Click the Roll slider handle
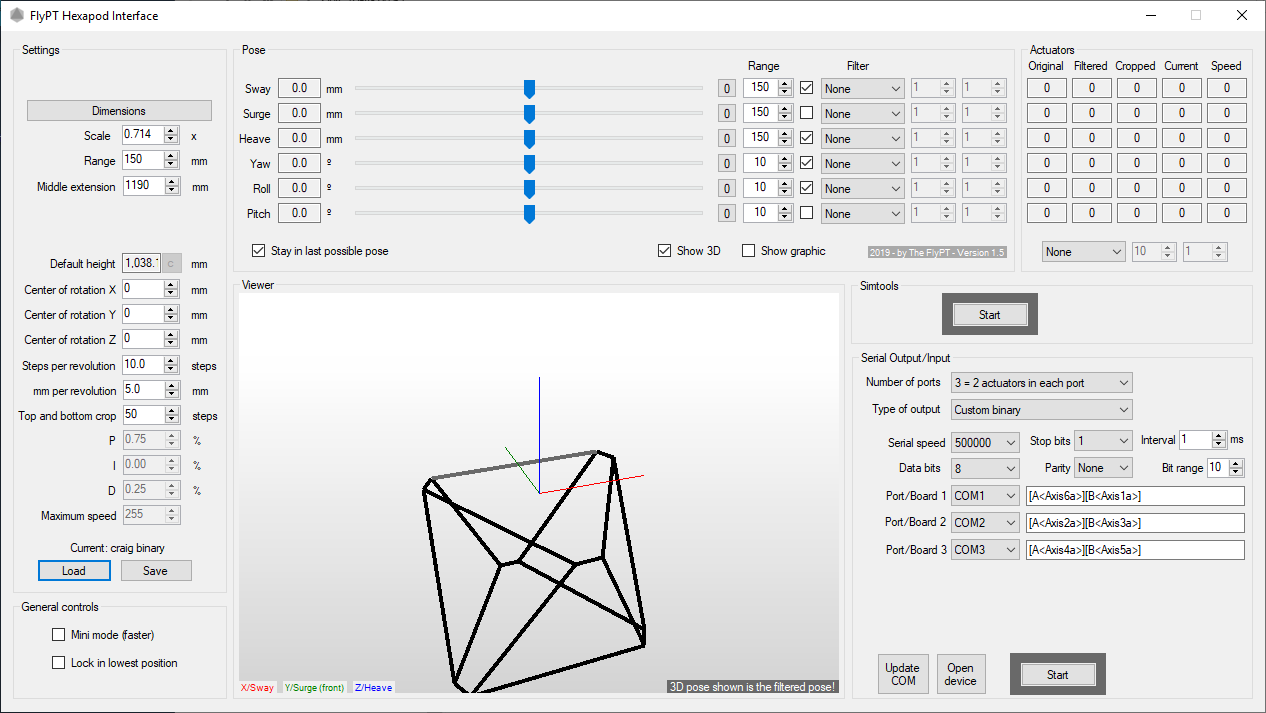Image resolution: width=1266 pixels, height=713 pixels. coord(529,189)
